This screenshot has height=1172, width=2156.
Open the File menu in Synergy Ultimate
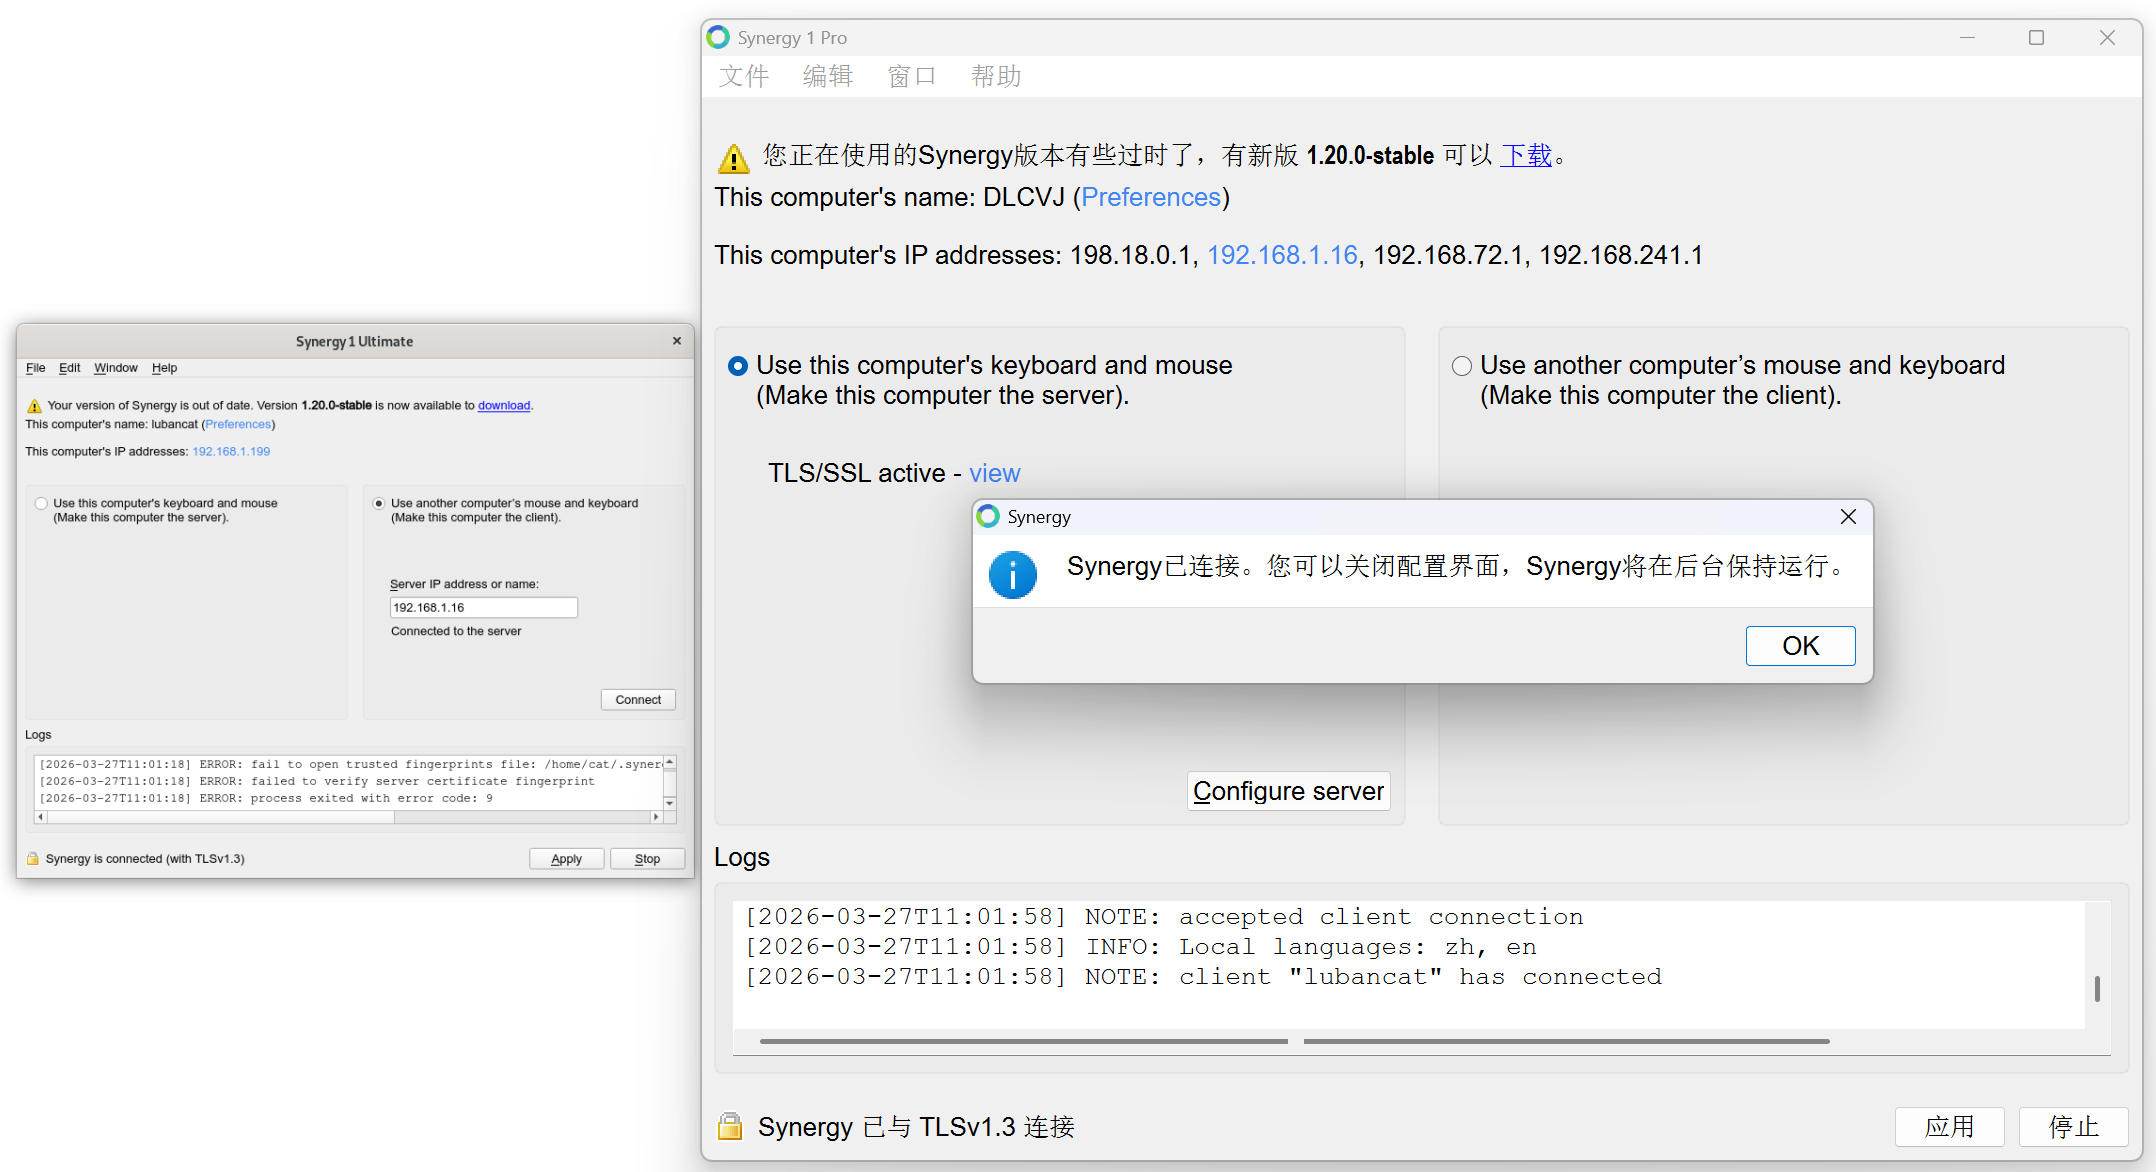pyautogui.click(x=35, y=368)
